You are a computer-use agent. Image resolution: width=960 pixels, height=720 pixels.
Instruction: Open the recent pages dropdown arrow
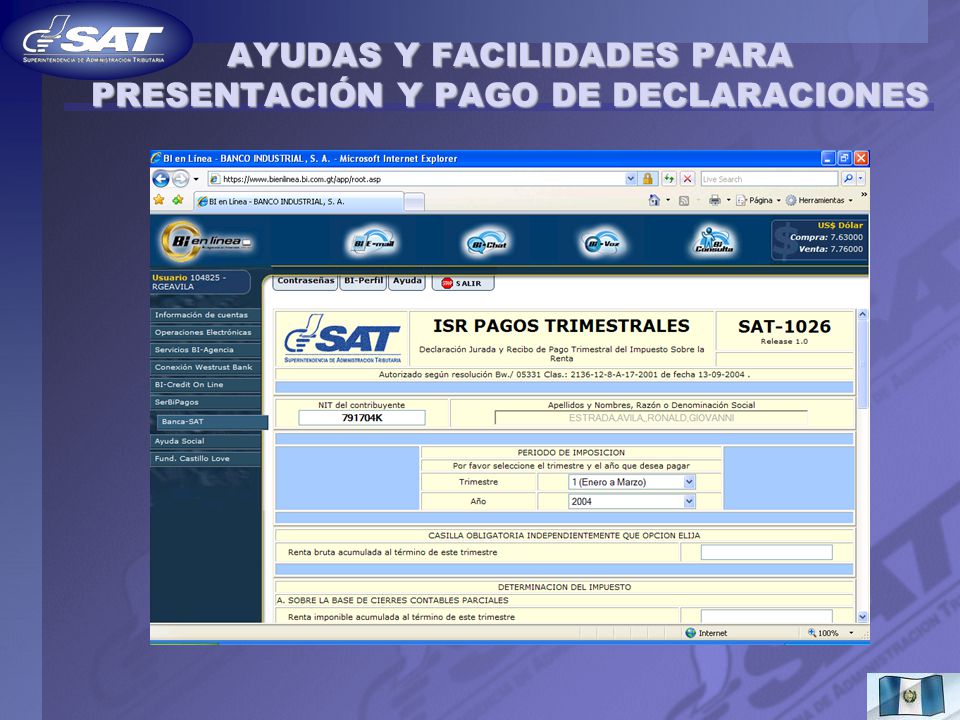[x=196, y=179]
